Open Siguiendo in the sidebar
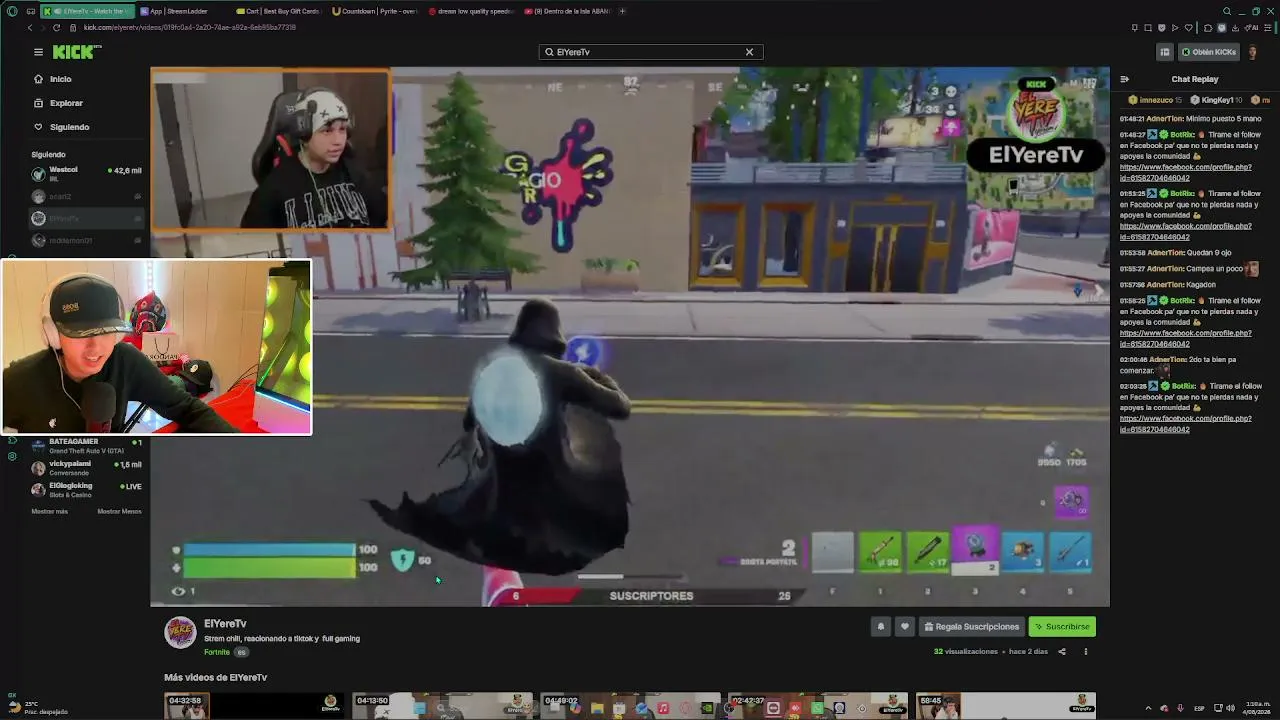Screen dimensions: 1280x720 tap(69, 127)
